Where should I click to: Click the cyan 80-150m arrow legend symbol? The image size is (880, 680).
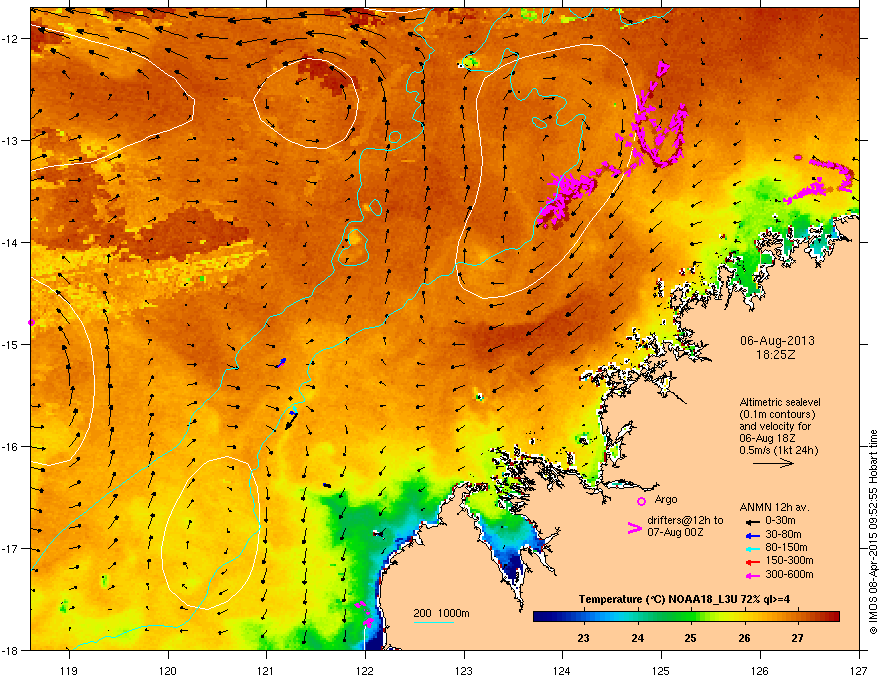752,548
